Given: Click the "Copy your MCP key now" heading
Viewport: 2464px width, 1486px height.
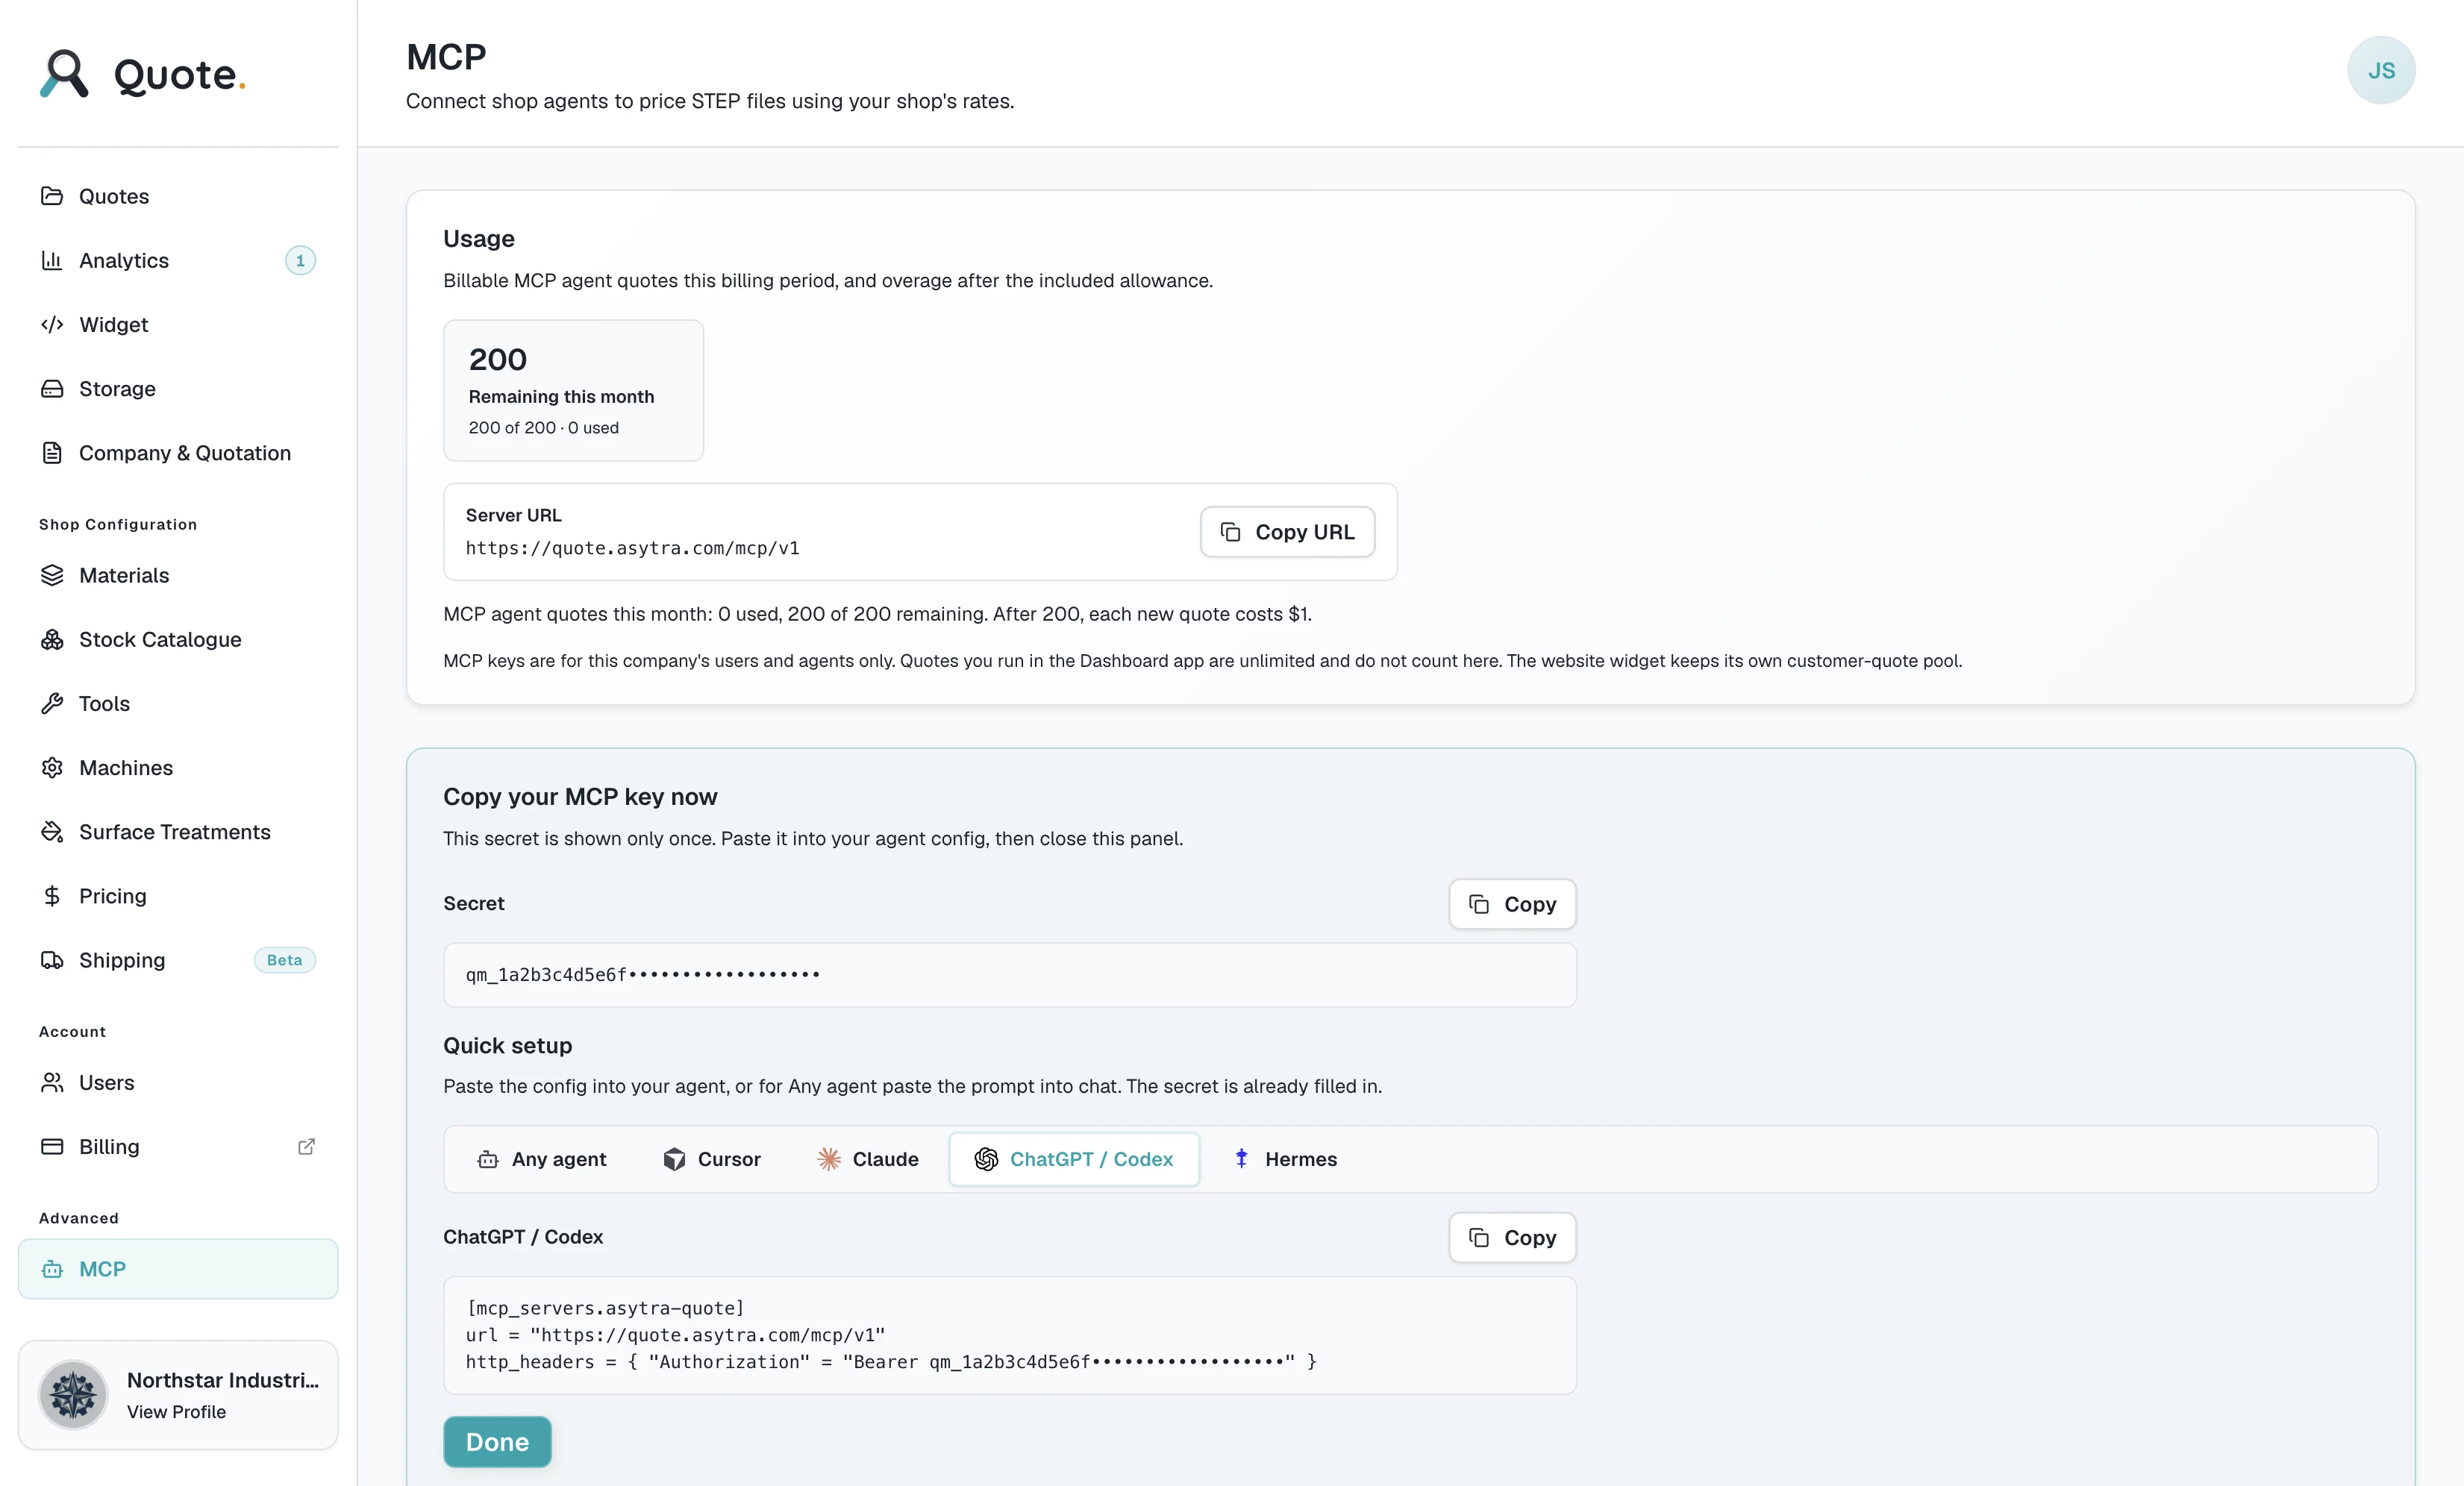Looking at the screenshot, I should click(580, 796).
